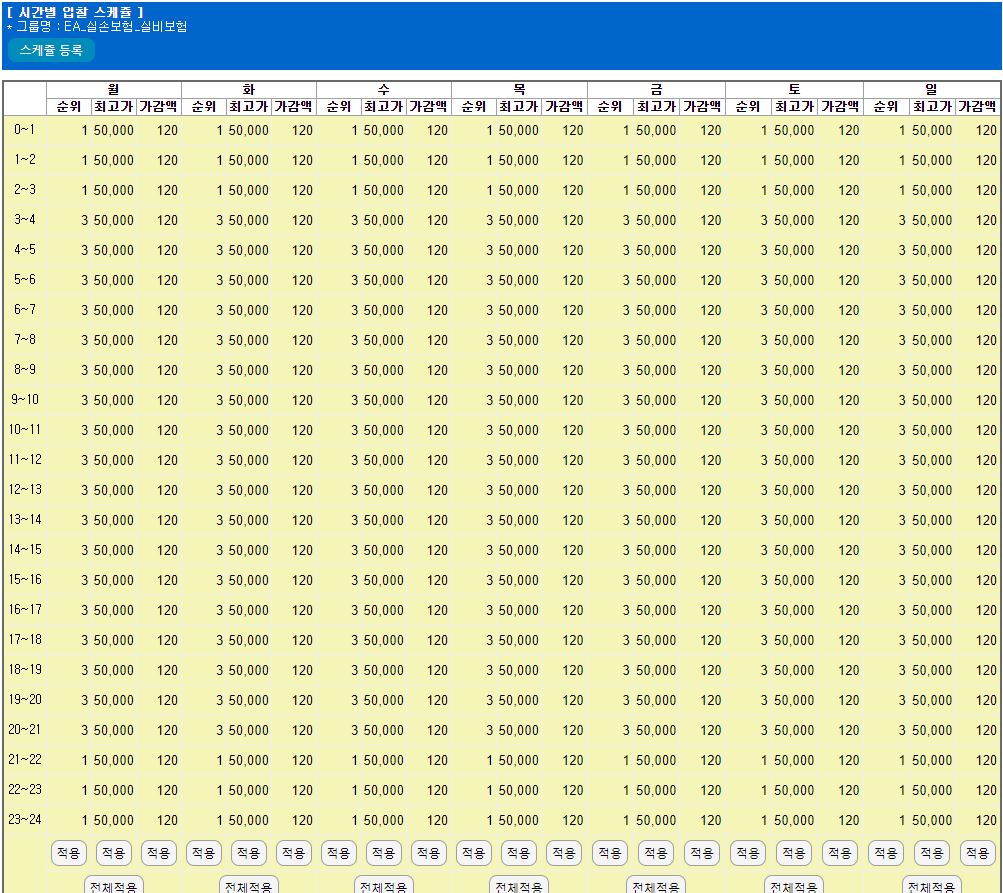Select the 목 day header
1003x893 pixels.
pyautogui.click(x=519, y=90)
